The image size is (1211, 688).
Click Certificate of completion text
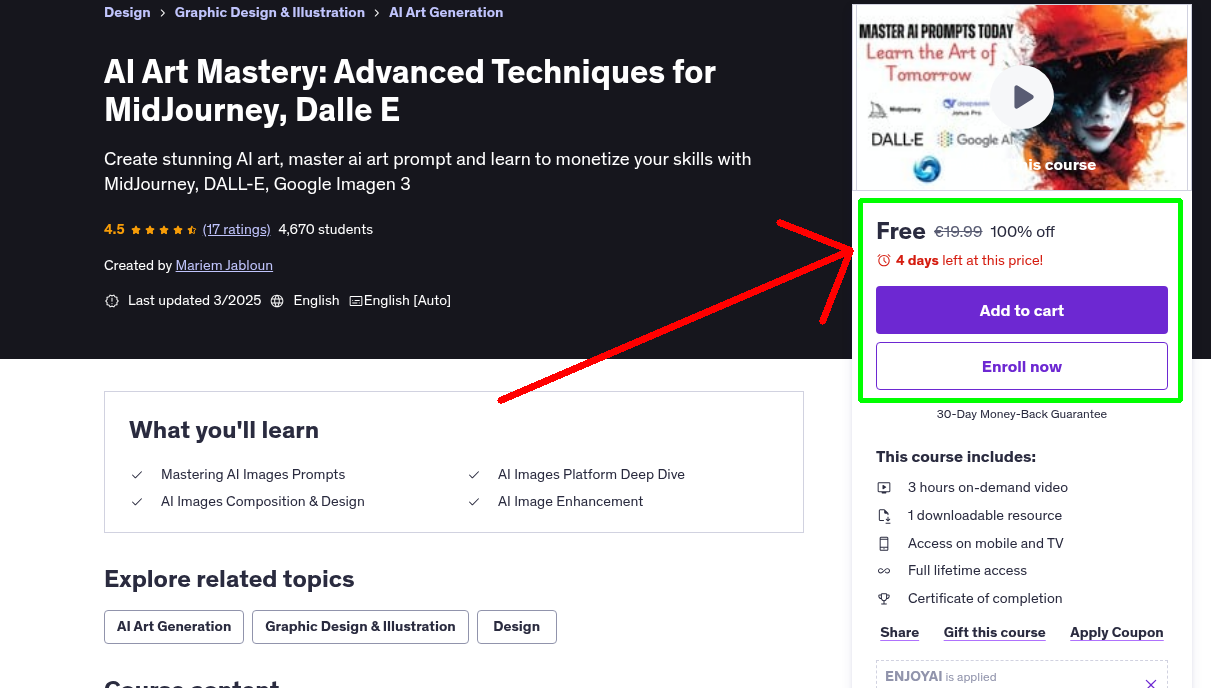[x=985, y=599]
